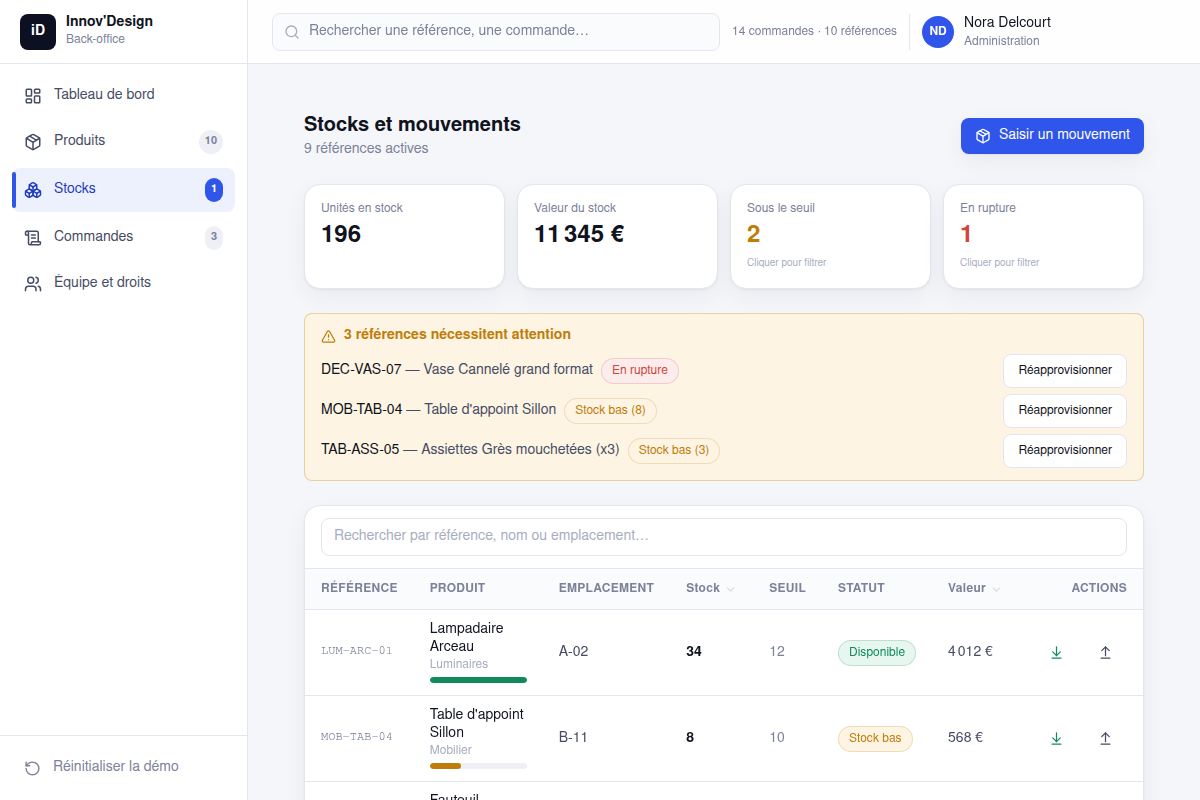Viewport: 1200px width, 800px height.
Task: Click the magnifier icon in top search
Action: click(292, 32)
